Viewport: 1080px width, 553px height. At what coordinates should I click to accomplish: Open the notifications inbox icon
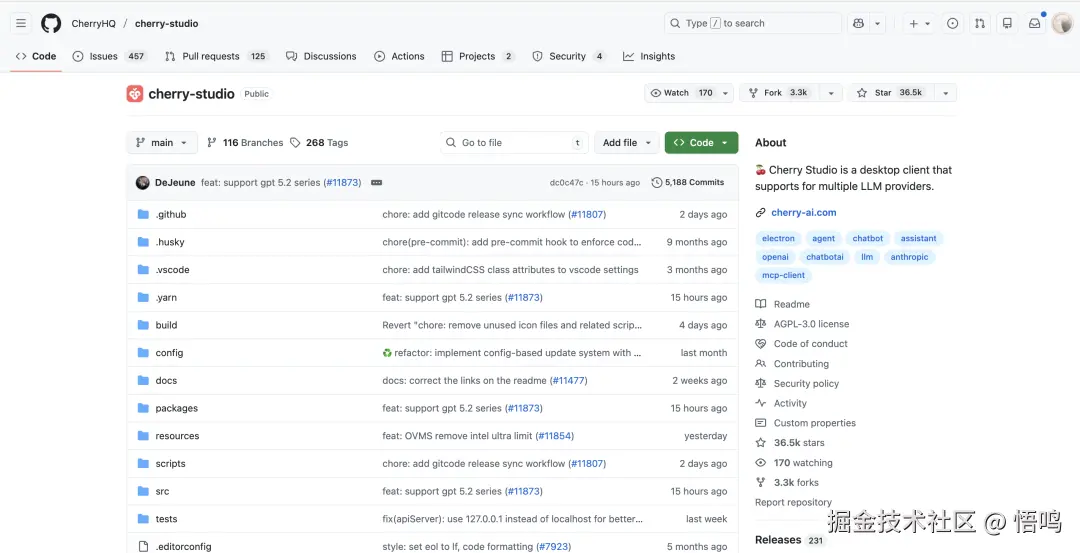(1035, 23)
